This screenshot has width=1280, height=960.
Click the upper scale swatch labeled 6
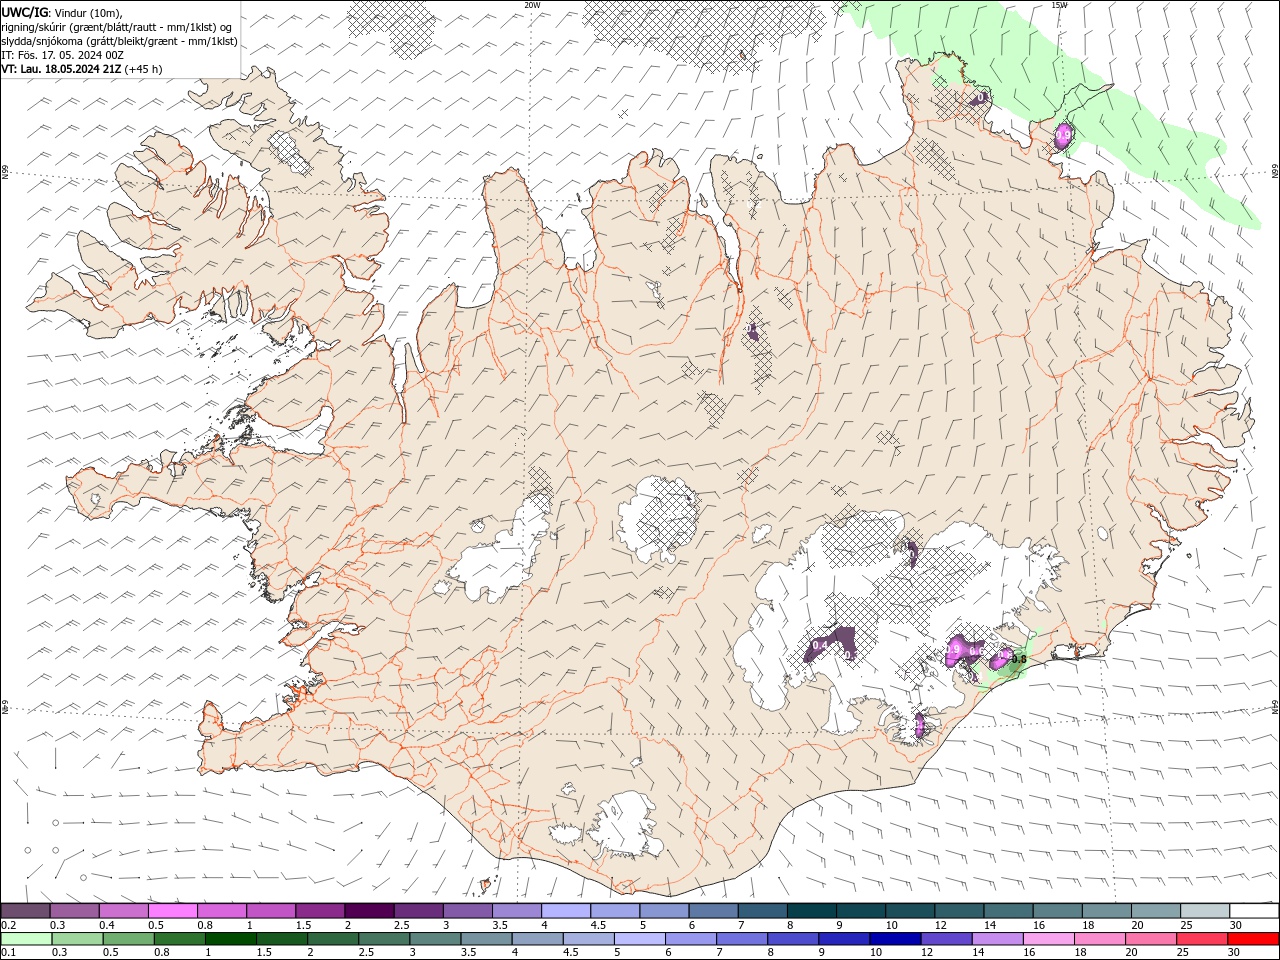point(712,910)
